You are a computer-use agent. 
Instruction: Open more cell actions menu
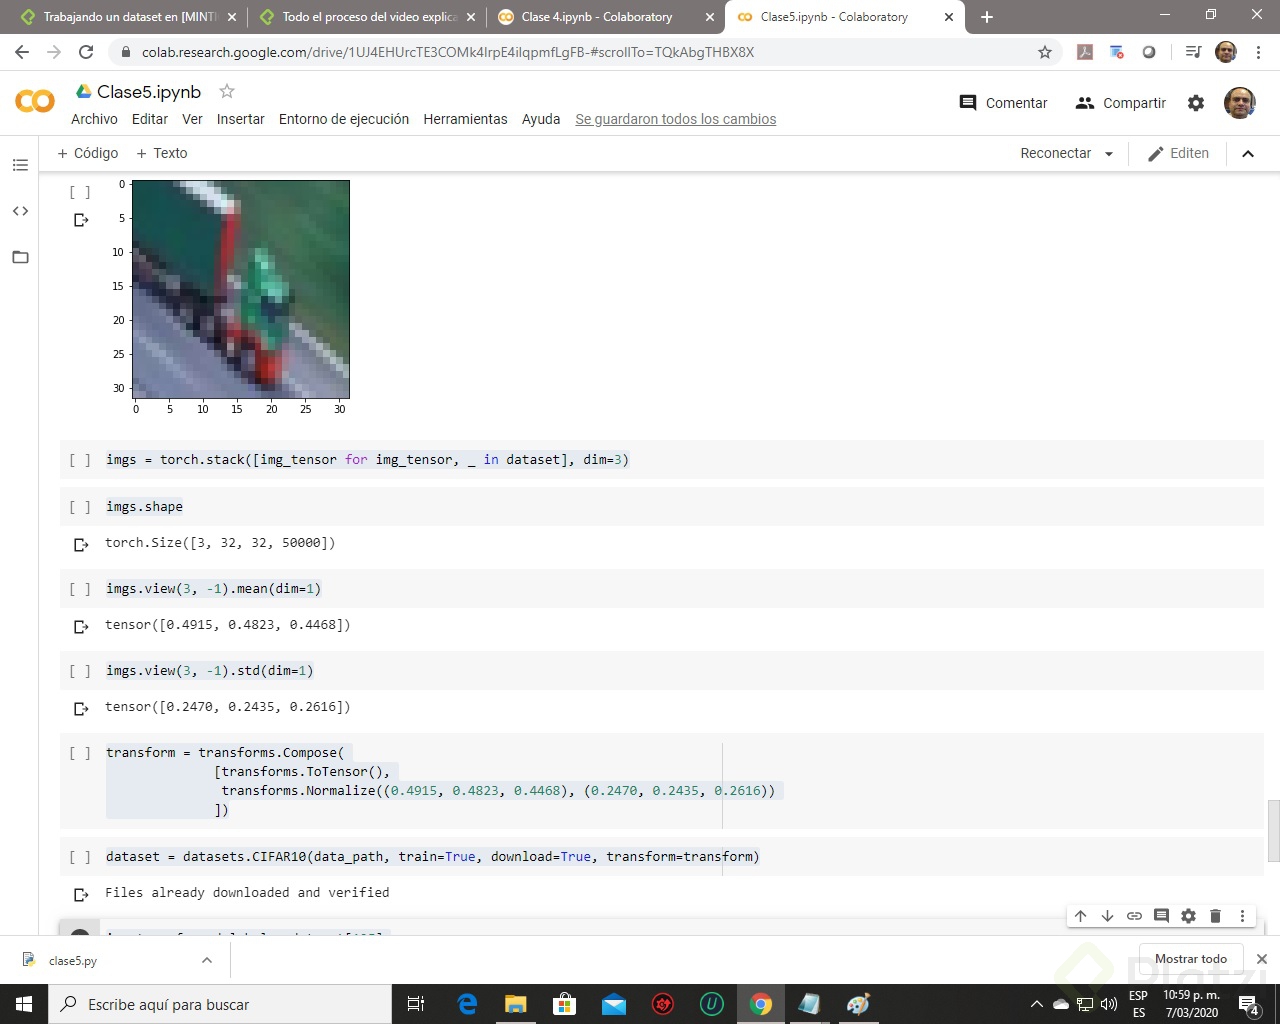[1242, 916]
